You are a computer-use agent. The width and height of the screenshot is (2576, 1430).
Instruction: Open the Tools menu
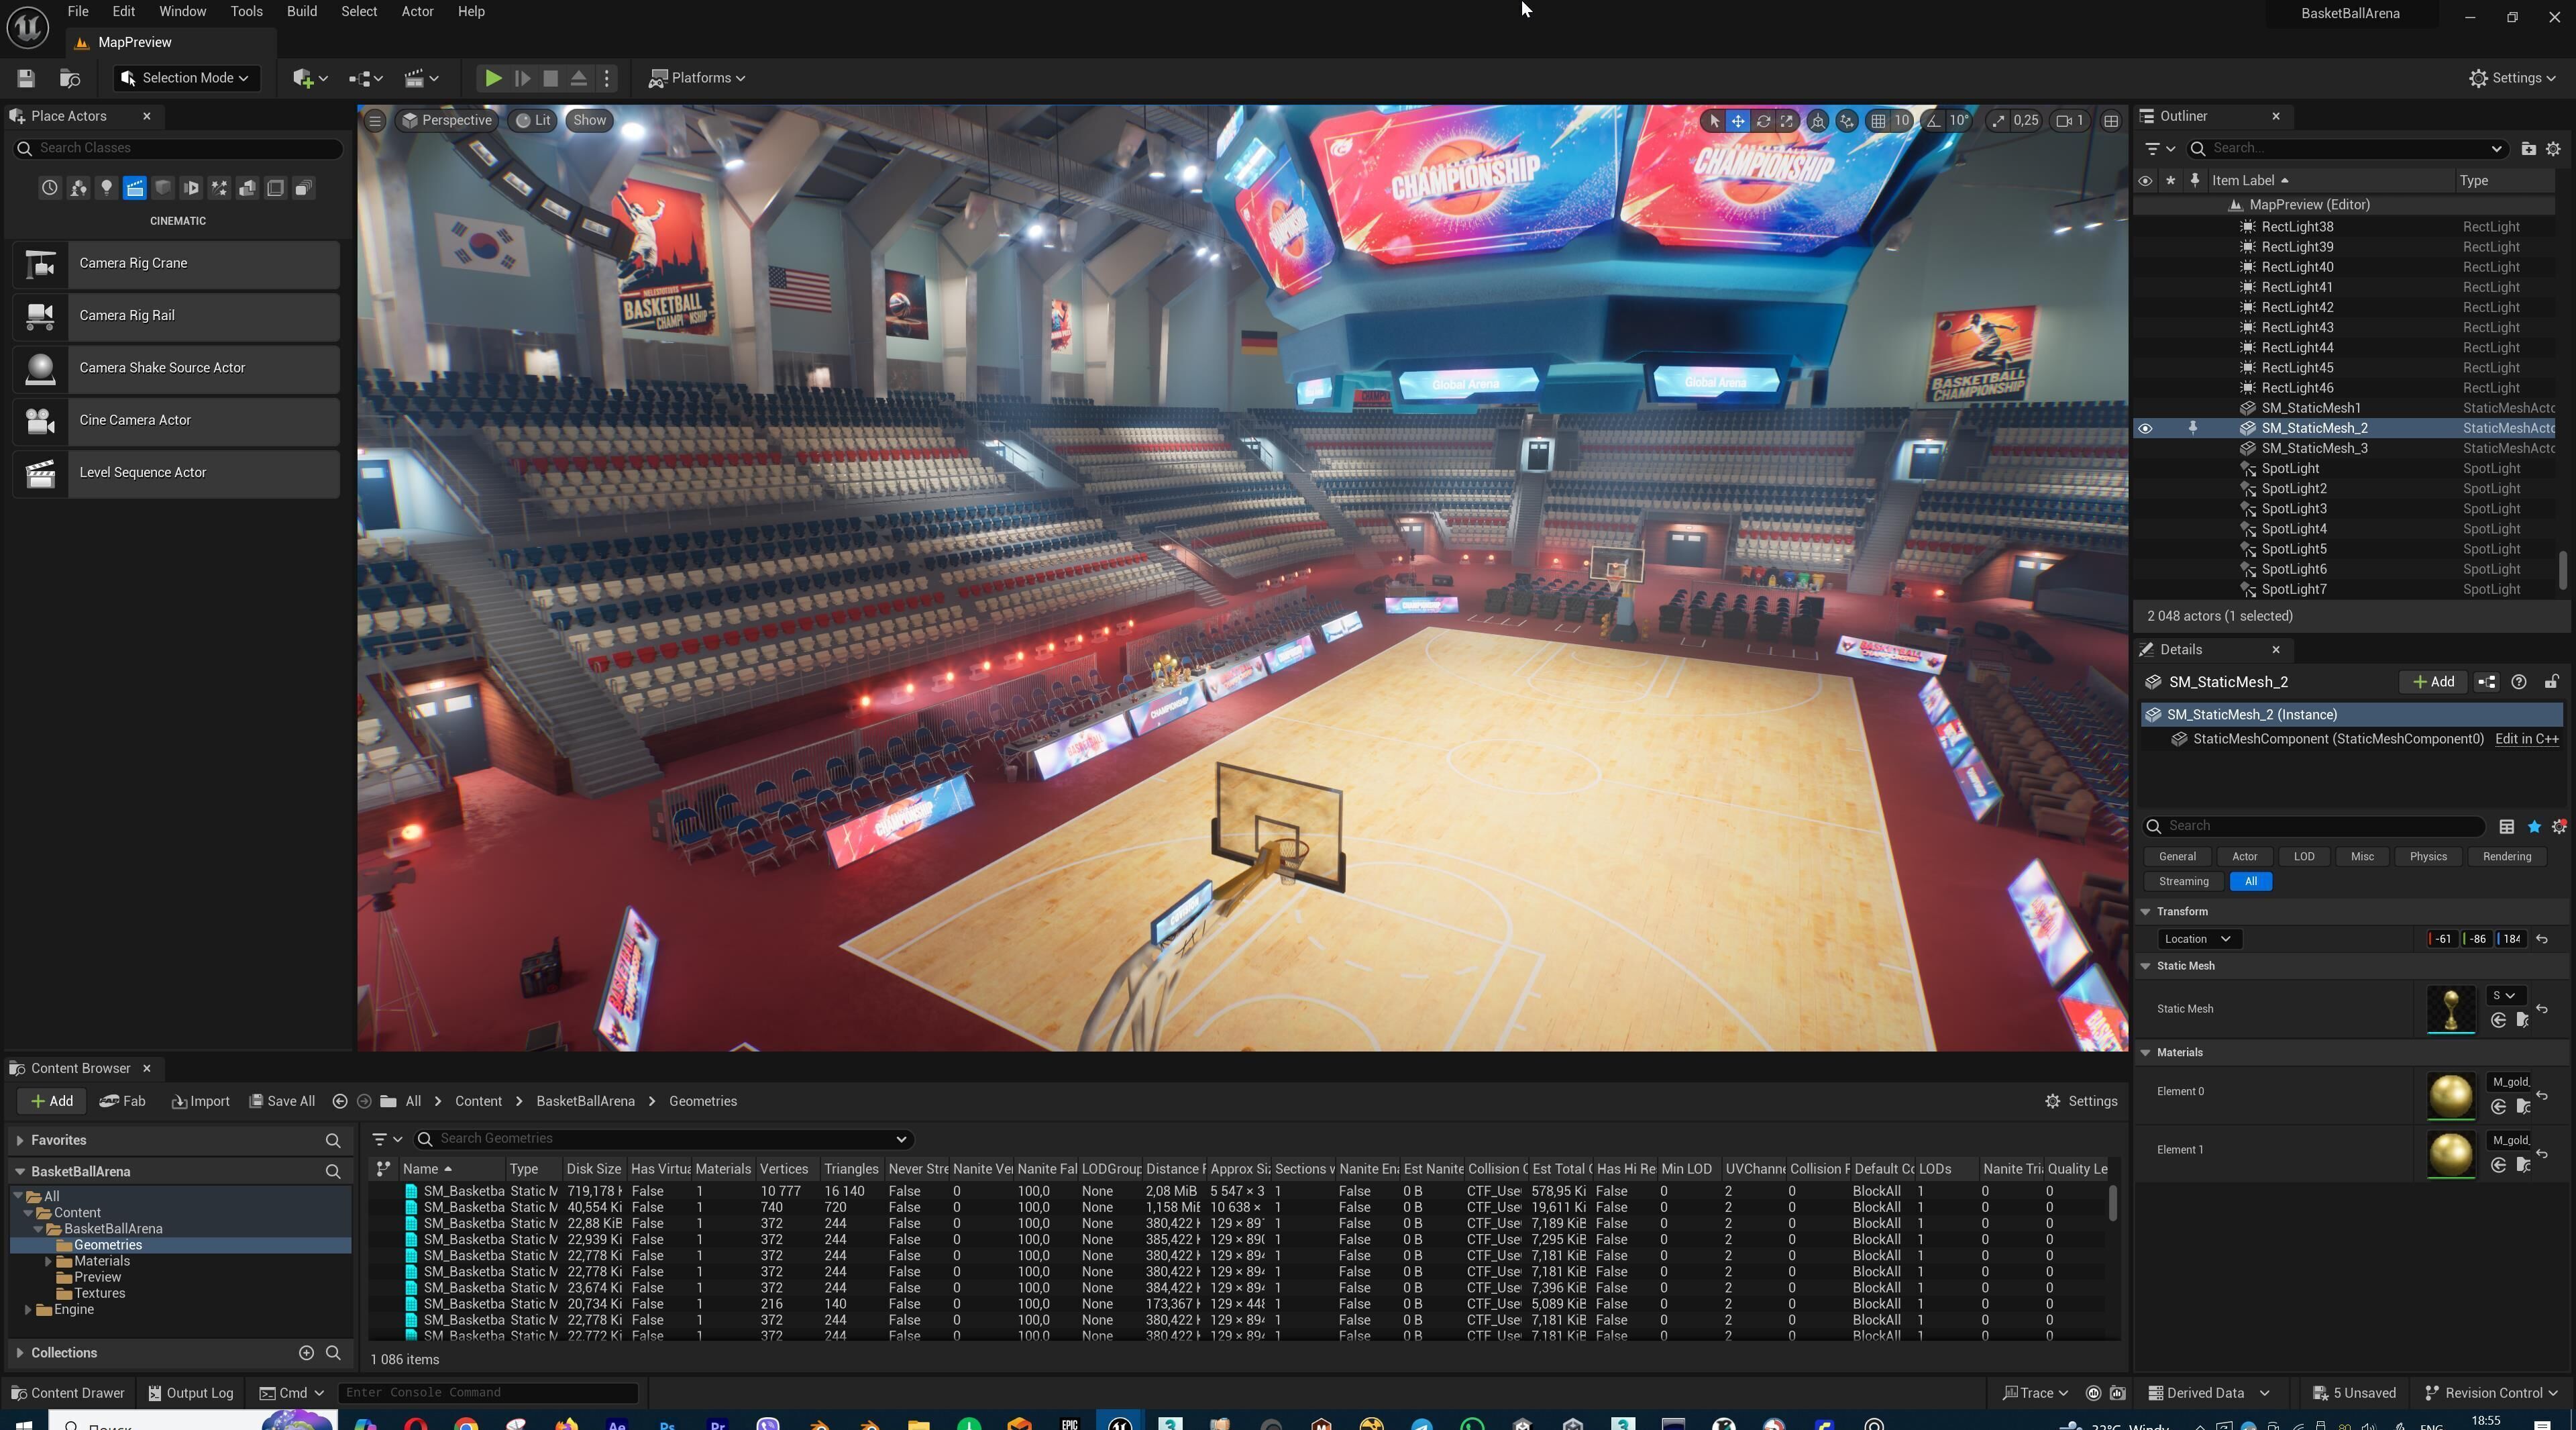click(246, 12)
